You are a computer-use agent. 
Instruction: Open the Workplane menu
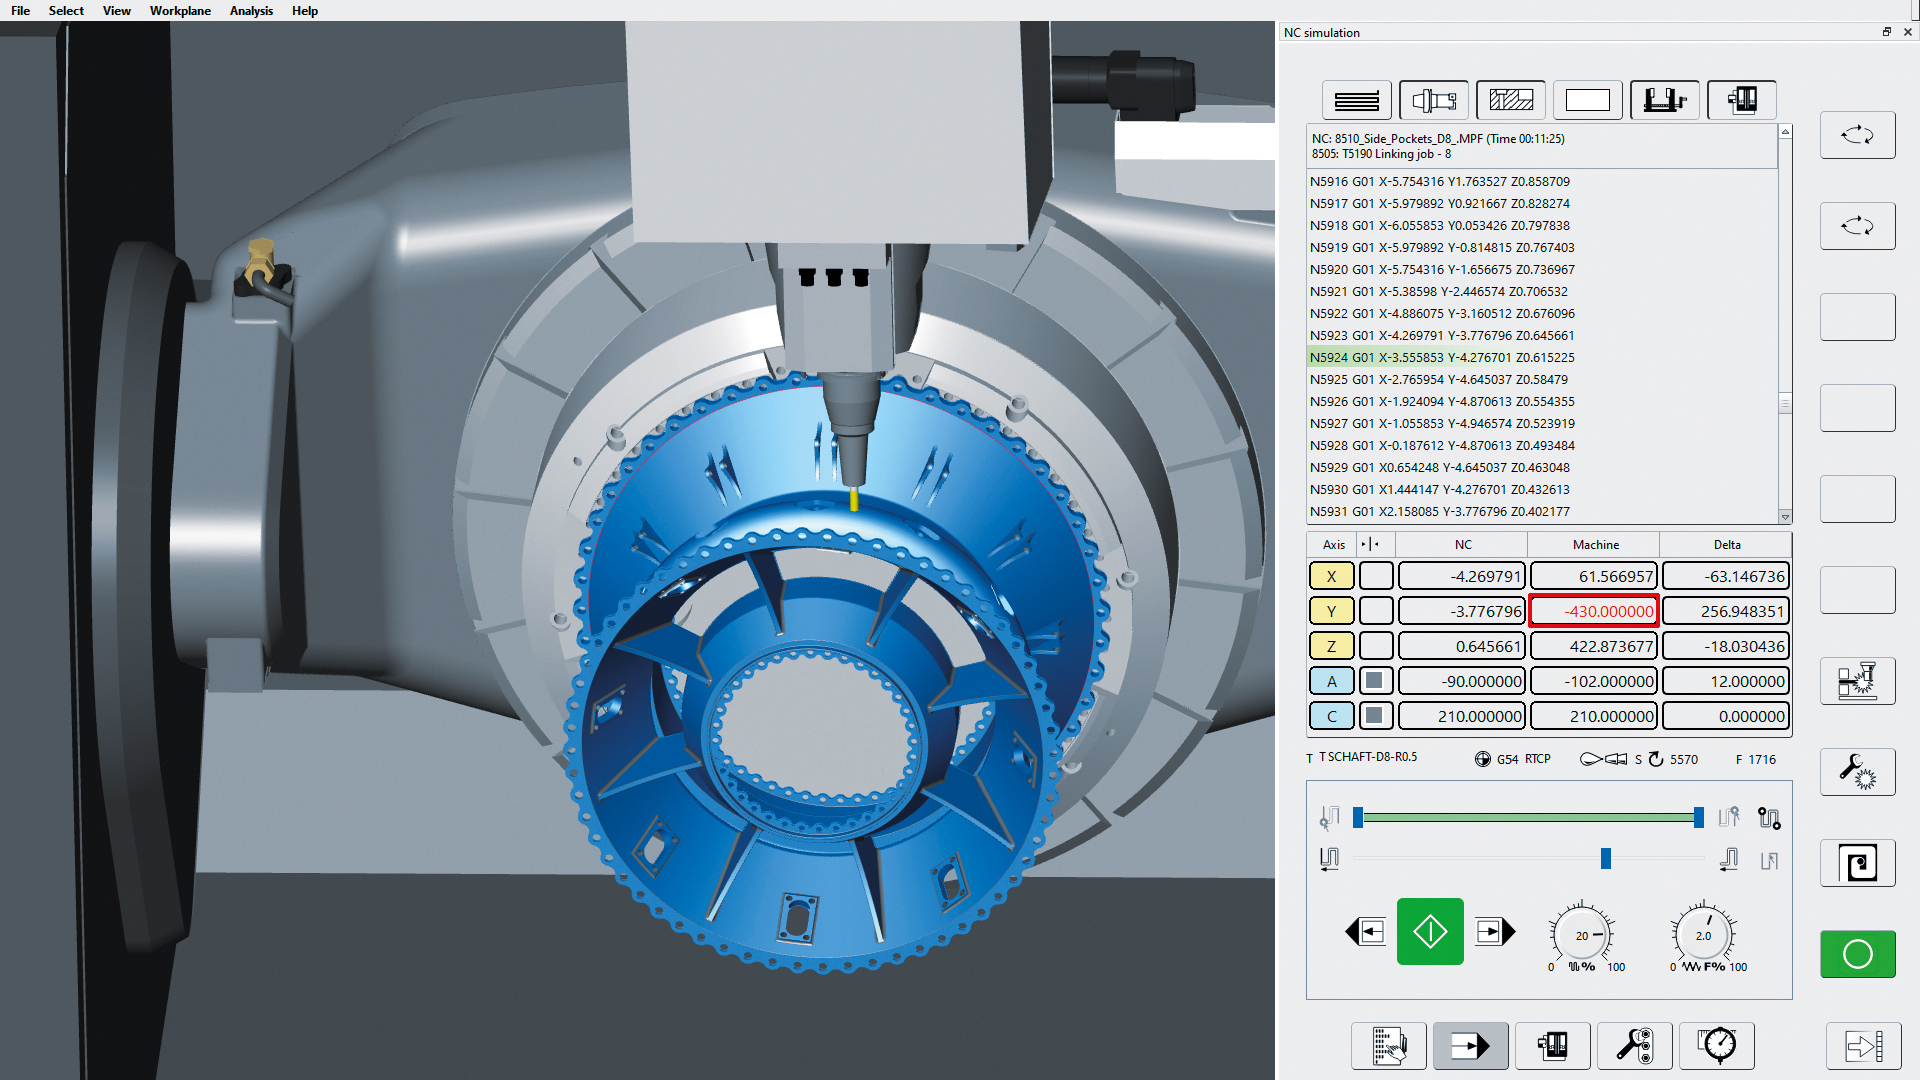click(180, 11)
